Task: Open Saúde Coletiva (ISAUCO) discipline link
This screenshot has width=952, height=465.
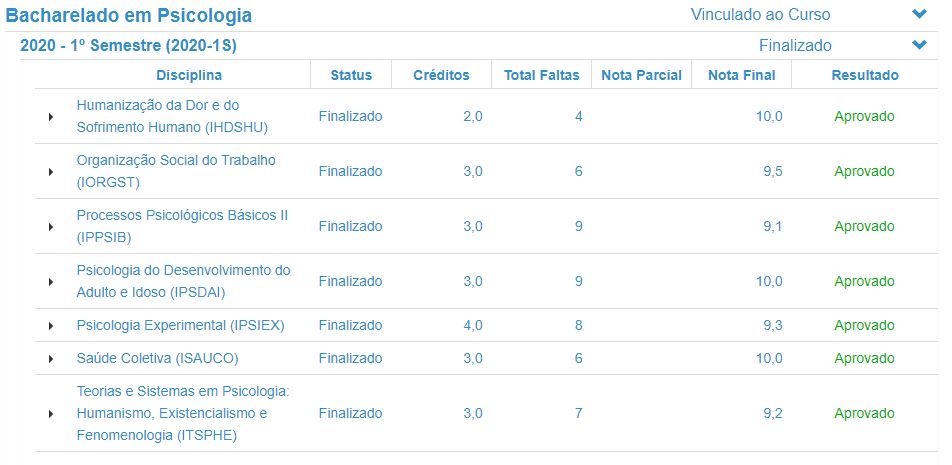Action: [157, 359]
